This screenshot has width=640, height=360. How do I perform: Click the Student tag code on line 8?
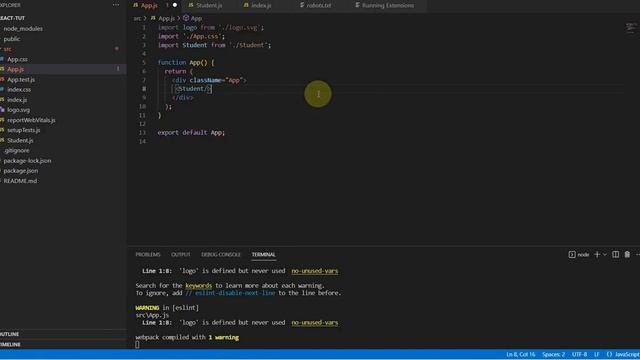click(193, 89)
